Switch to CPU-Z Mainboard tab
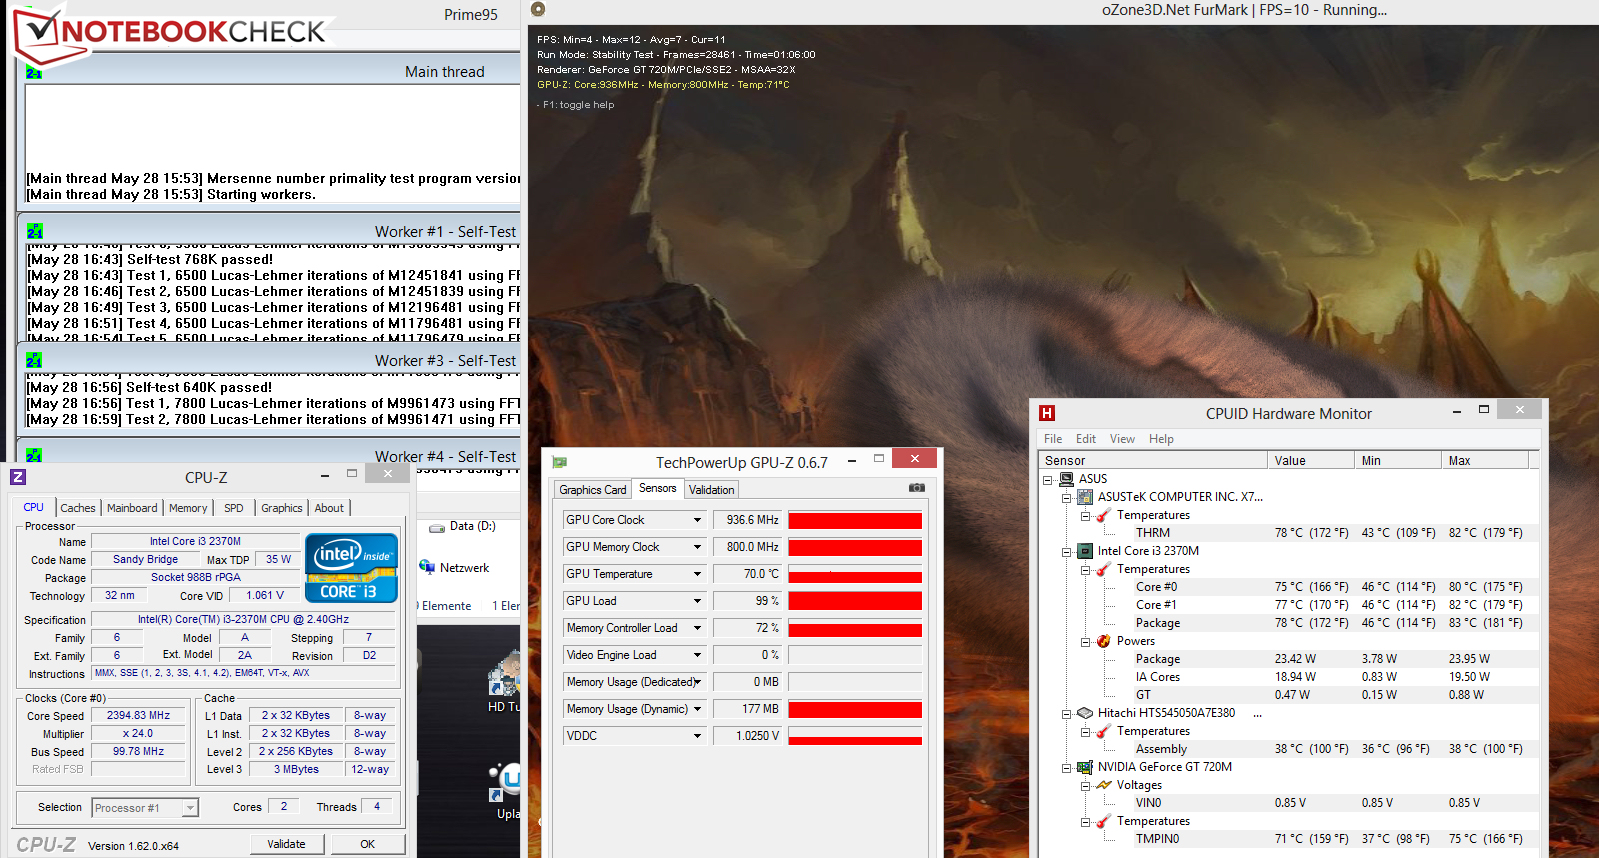 132,508
